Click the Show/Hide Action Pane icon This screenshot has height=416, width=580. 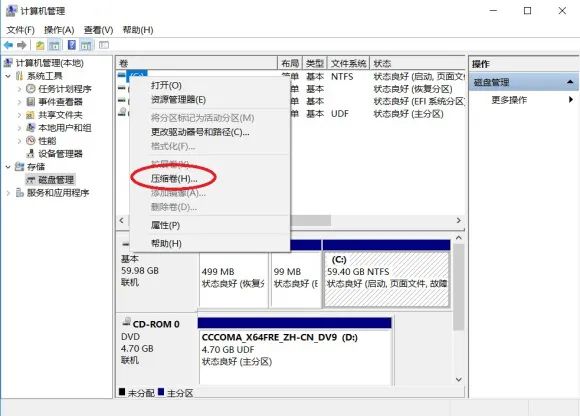(86, 45)
